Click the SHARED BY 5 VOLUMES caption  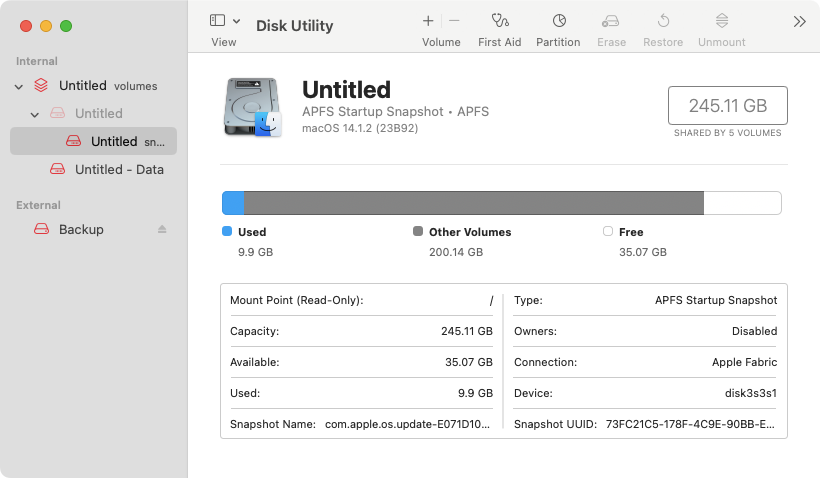click(x=727, y=133)
